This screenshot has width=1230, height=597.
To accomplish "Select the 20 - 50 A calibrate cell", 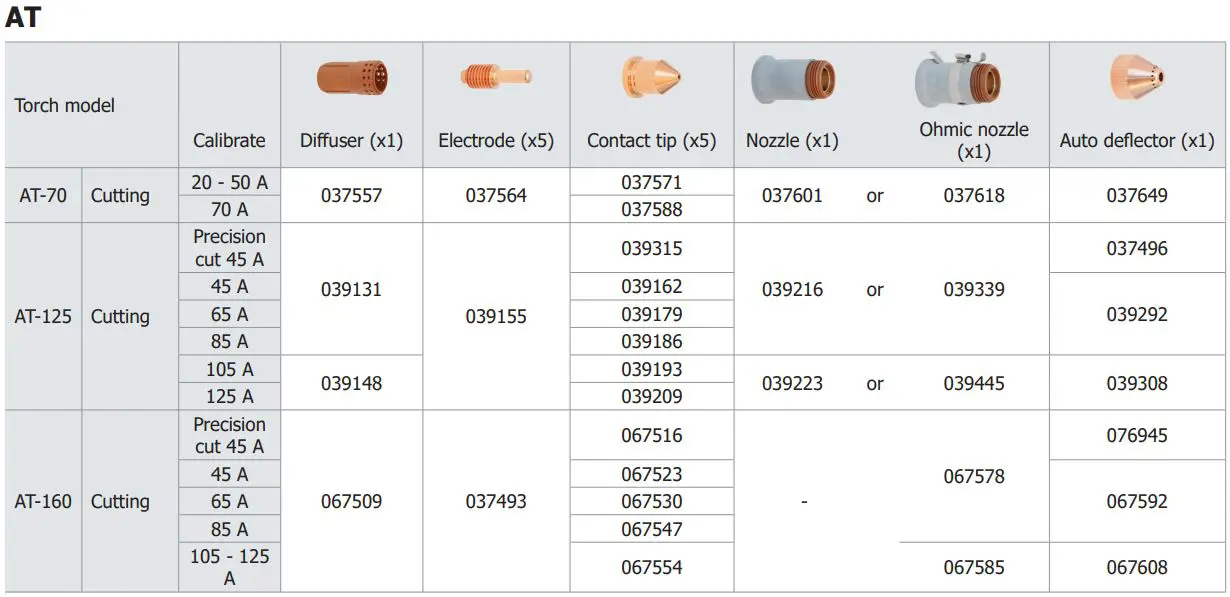I will 229,182.
